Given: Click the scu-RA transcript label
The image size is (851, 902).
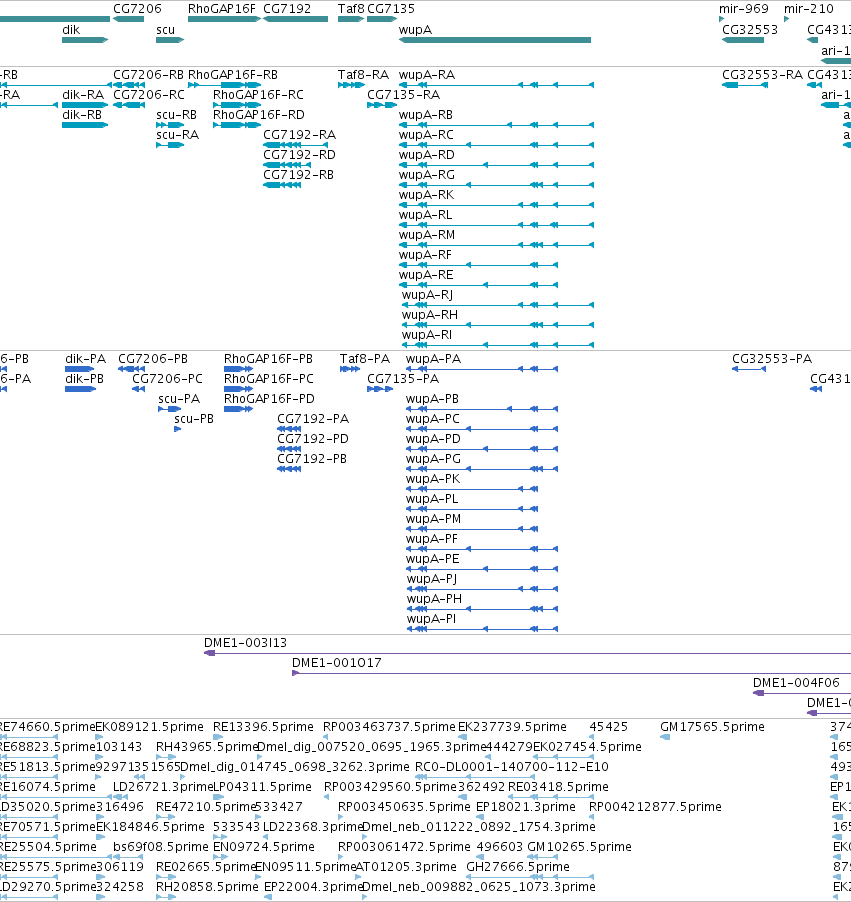Looking at the screenshot, I should coord(177,135).
